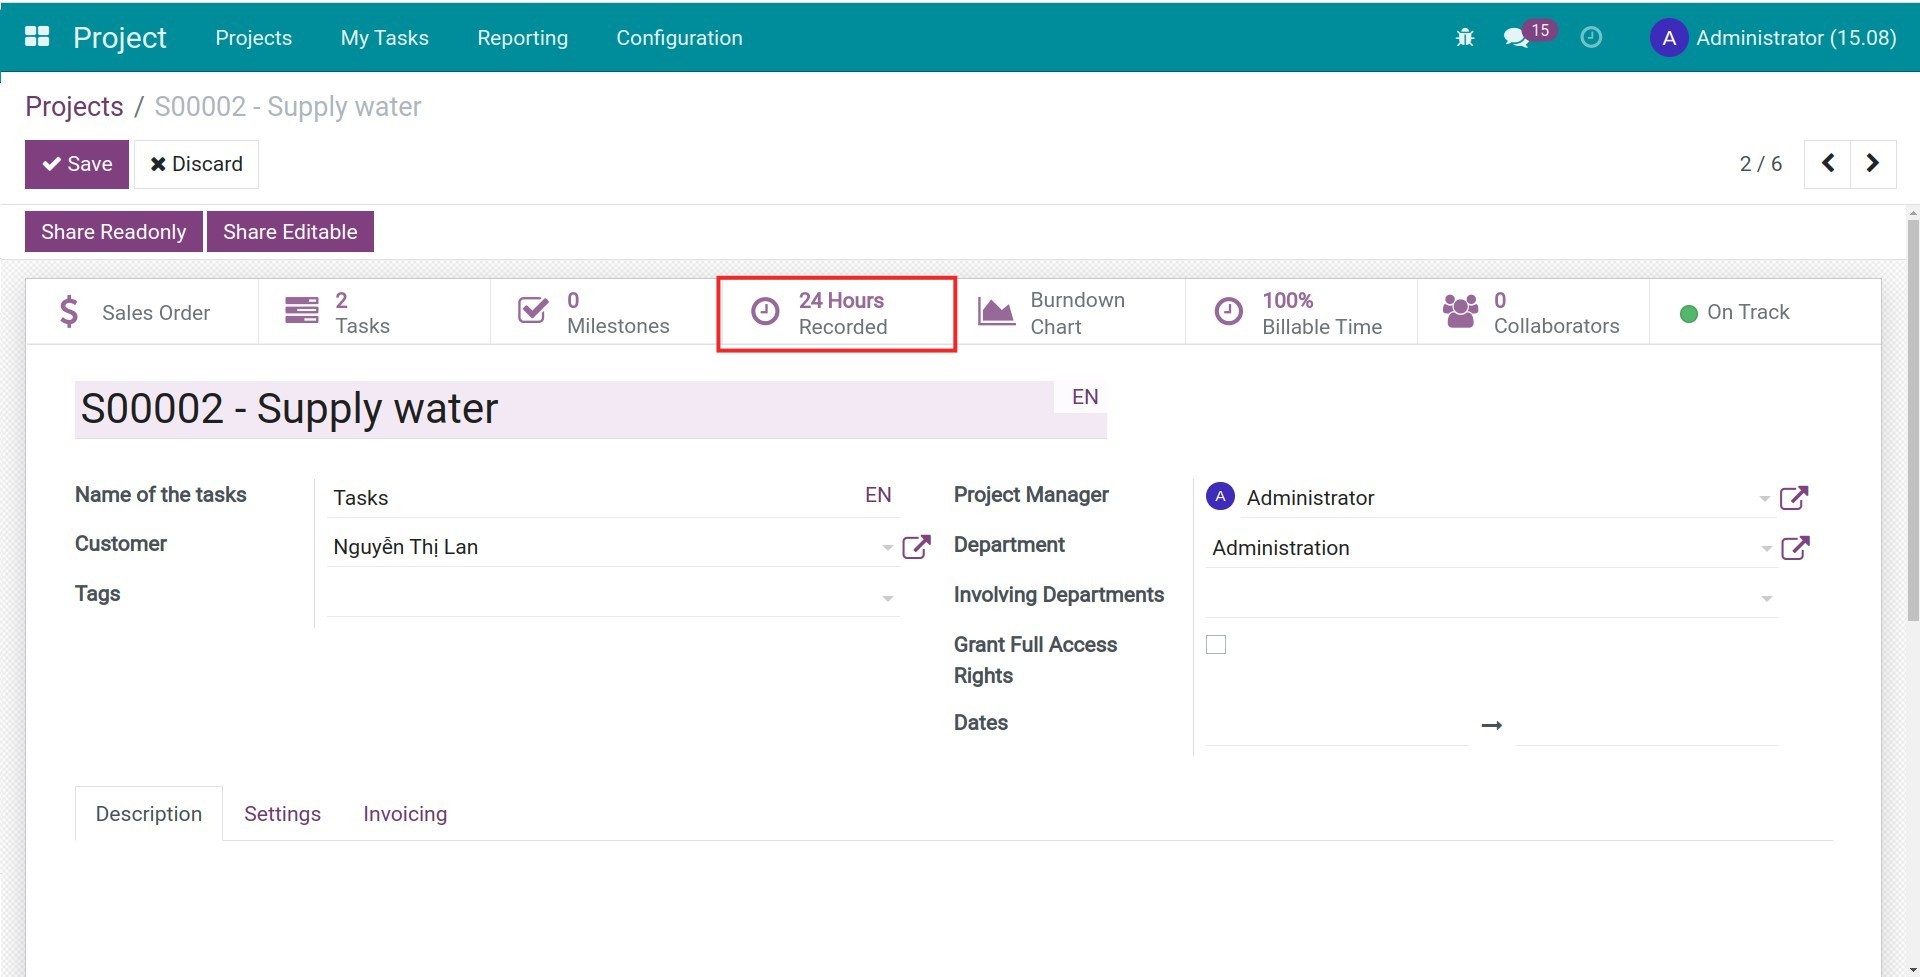Open Administrator record via external link icon
Viewport: 1920px width, 977px height.
pos(1797,497)
